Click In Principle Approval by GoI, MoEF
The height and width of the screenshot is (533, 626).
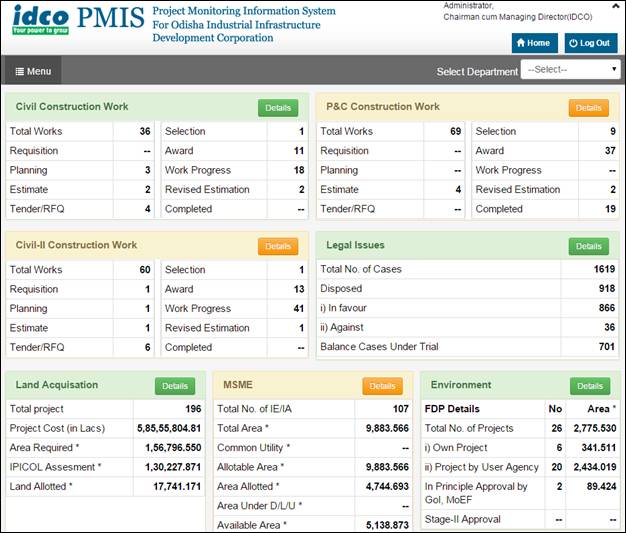point(476,493)
